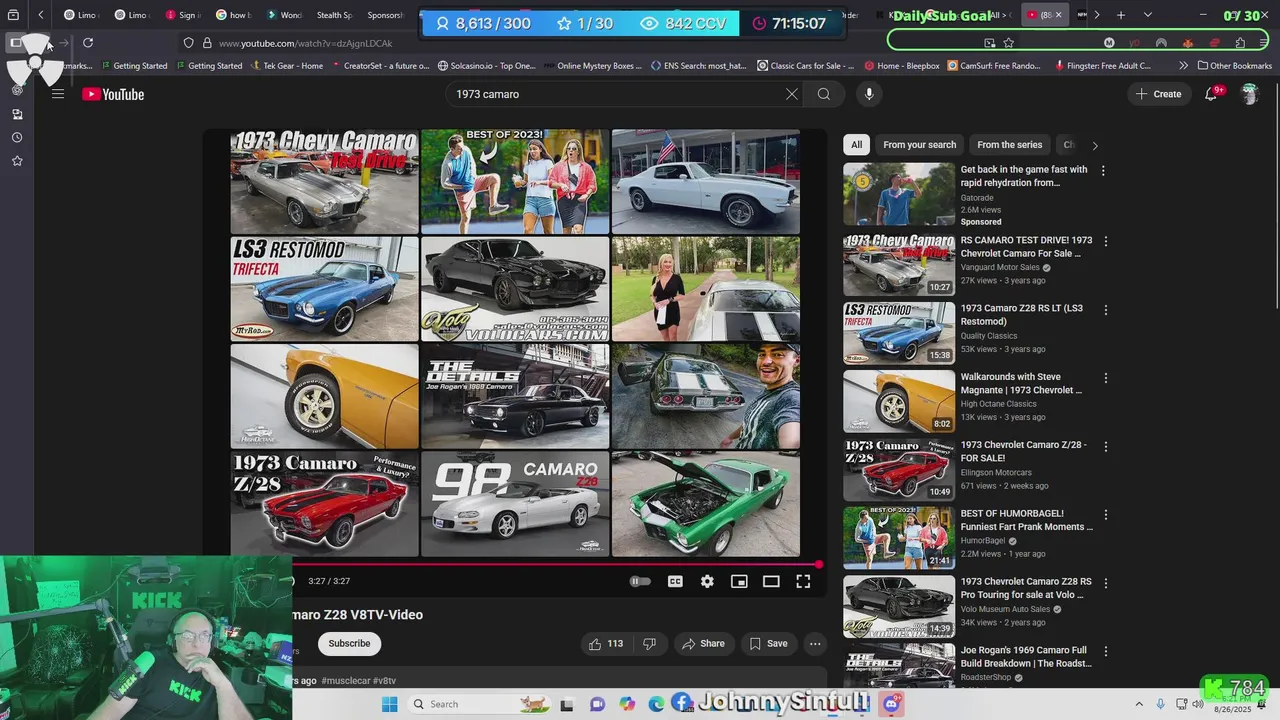
Task: Open options for Best of HumorBagel video
Action: (x=1105, y=515)
